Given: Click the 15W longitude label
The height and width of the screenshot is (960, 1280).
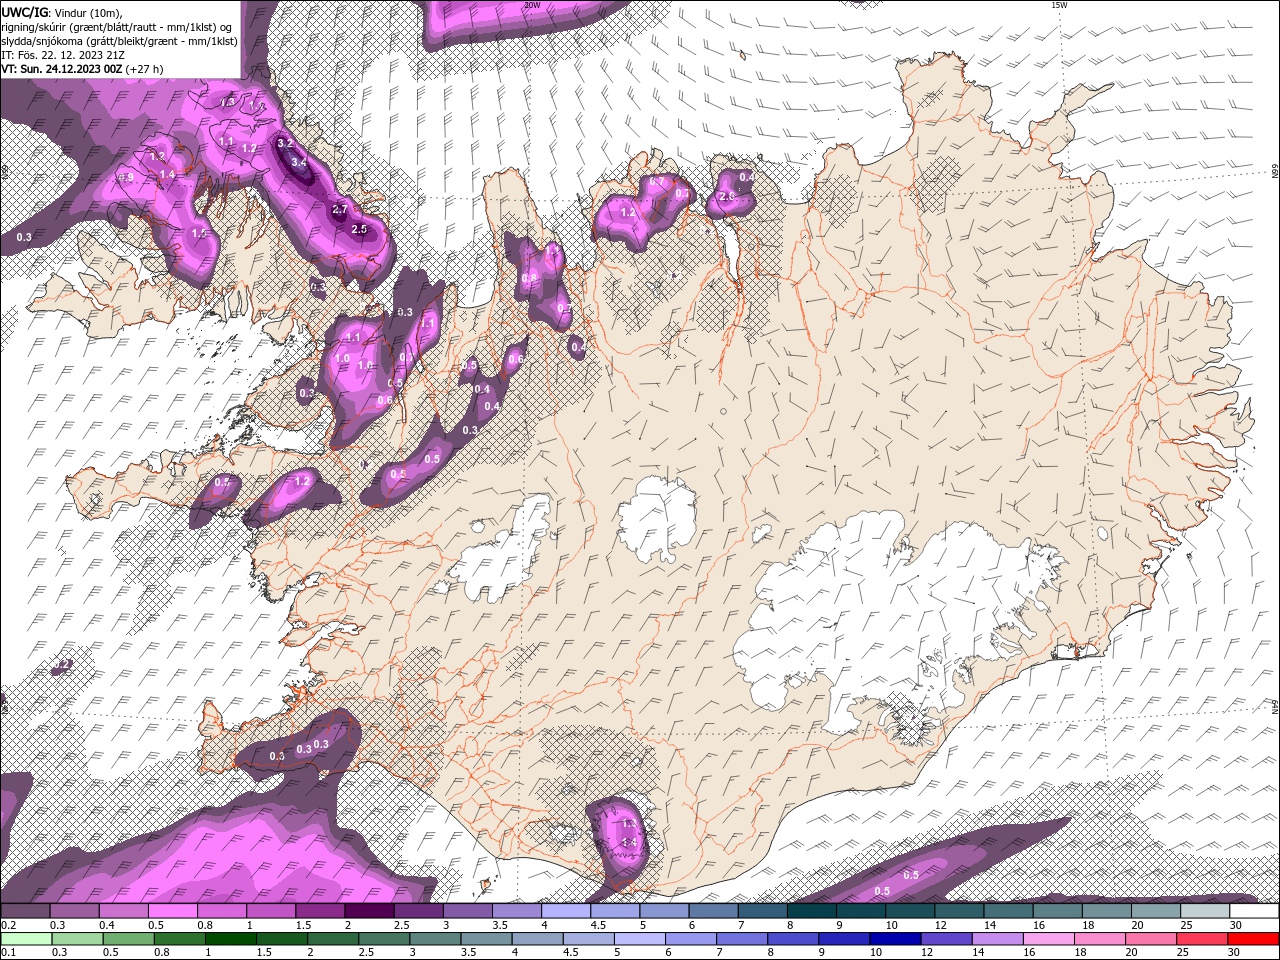Looking at the screenshot, I should click(1059, 5).
